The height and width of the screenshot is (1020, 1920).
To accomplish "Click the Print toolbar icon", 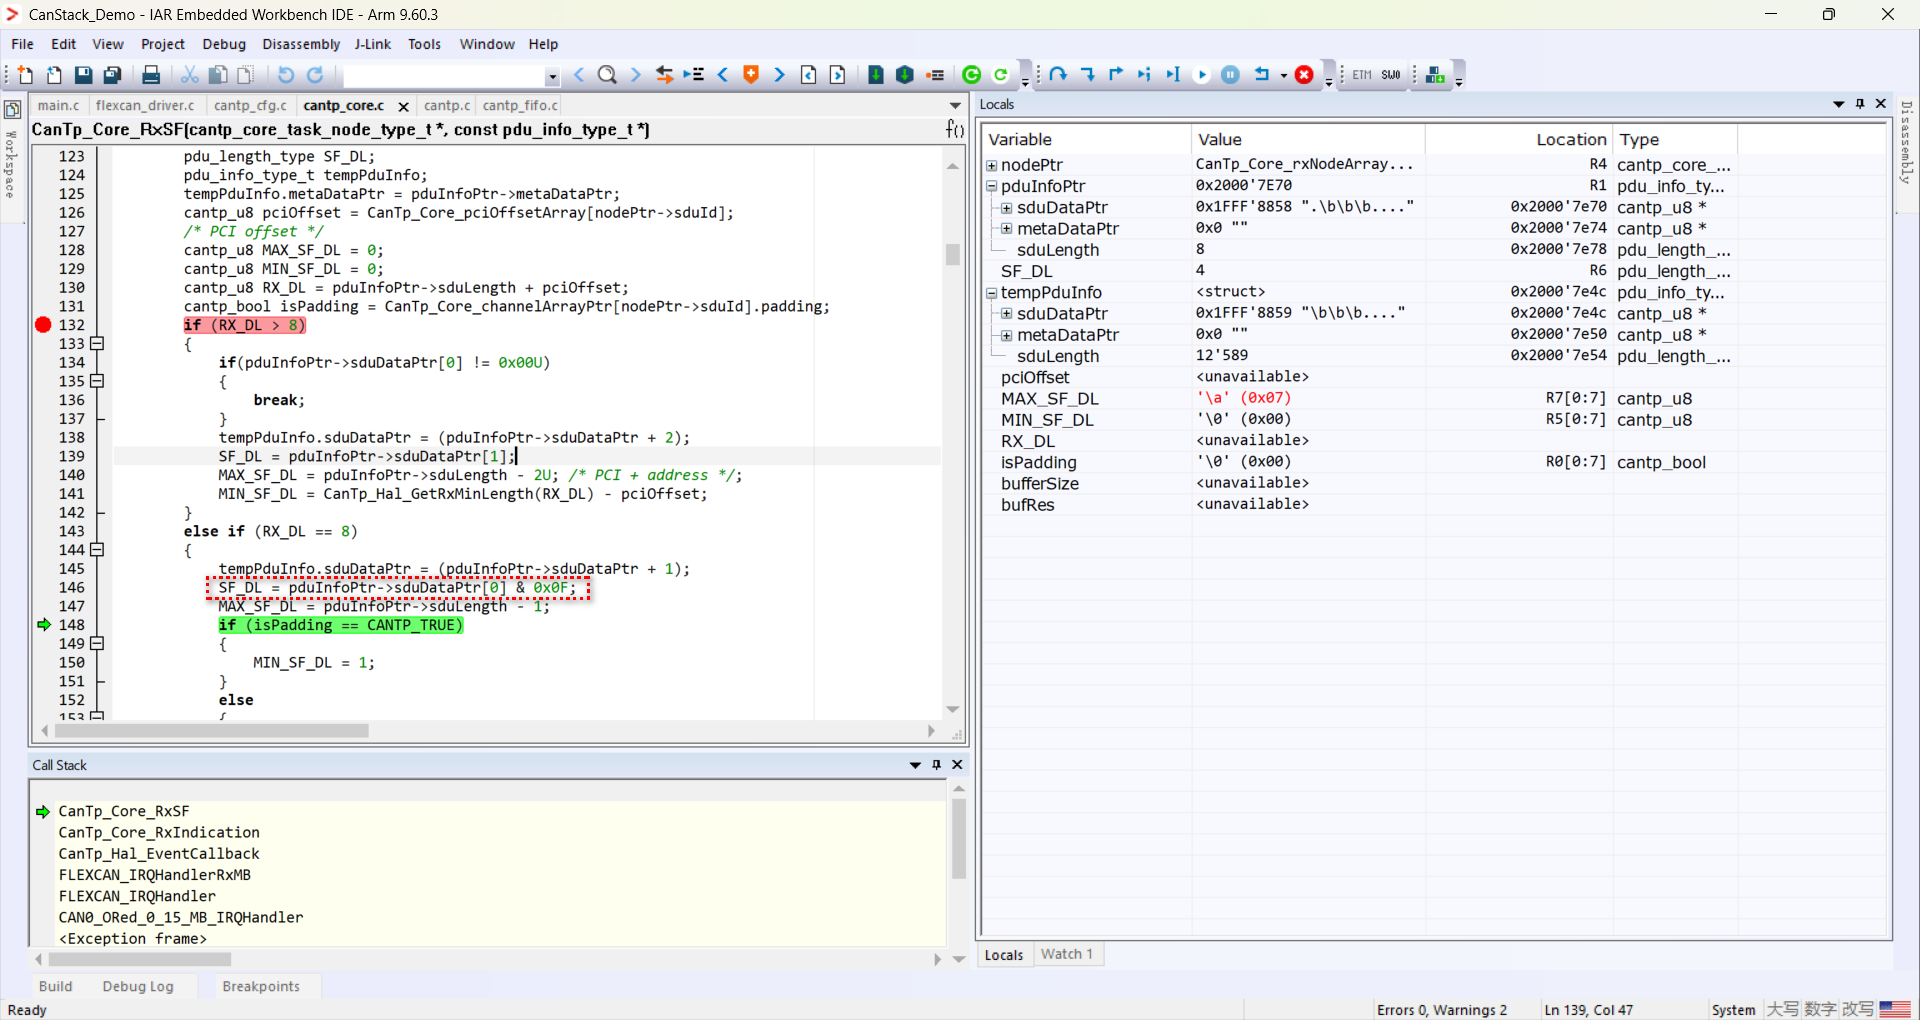I will 151,75.
